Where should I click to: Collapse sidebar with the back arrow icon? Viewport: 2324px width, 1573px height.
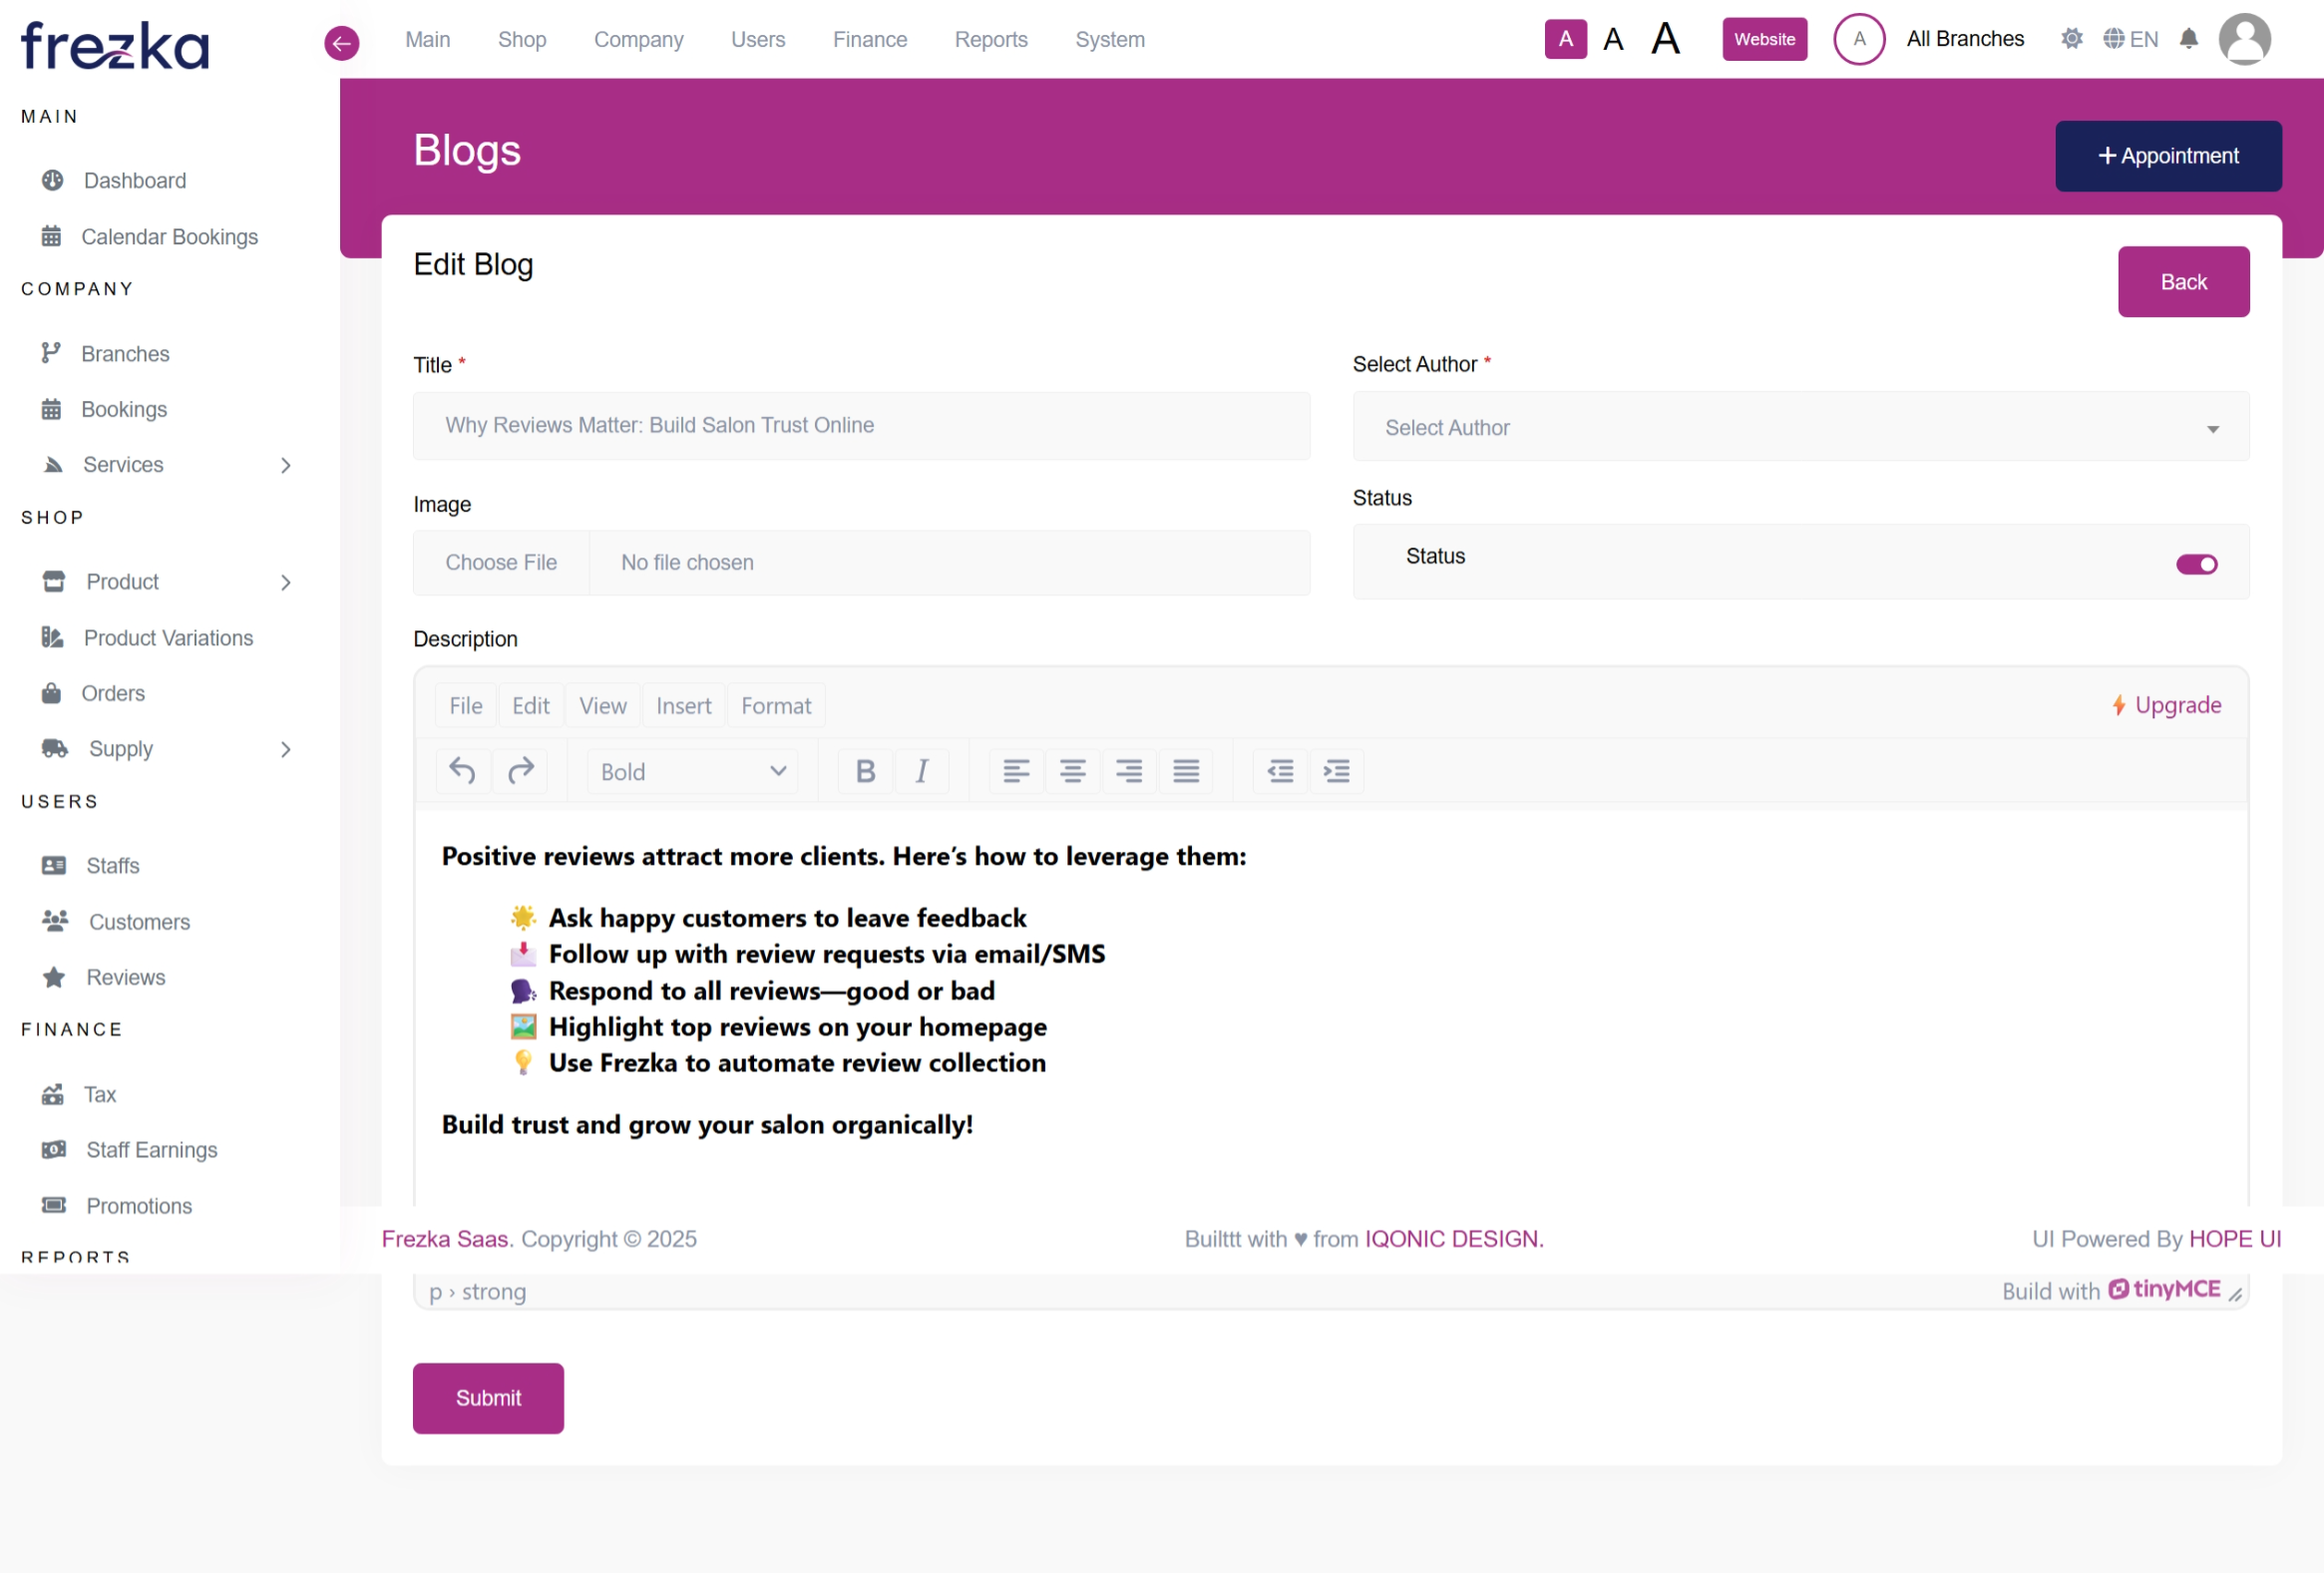click(x=342, y=43)
